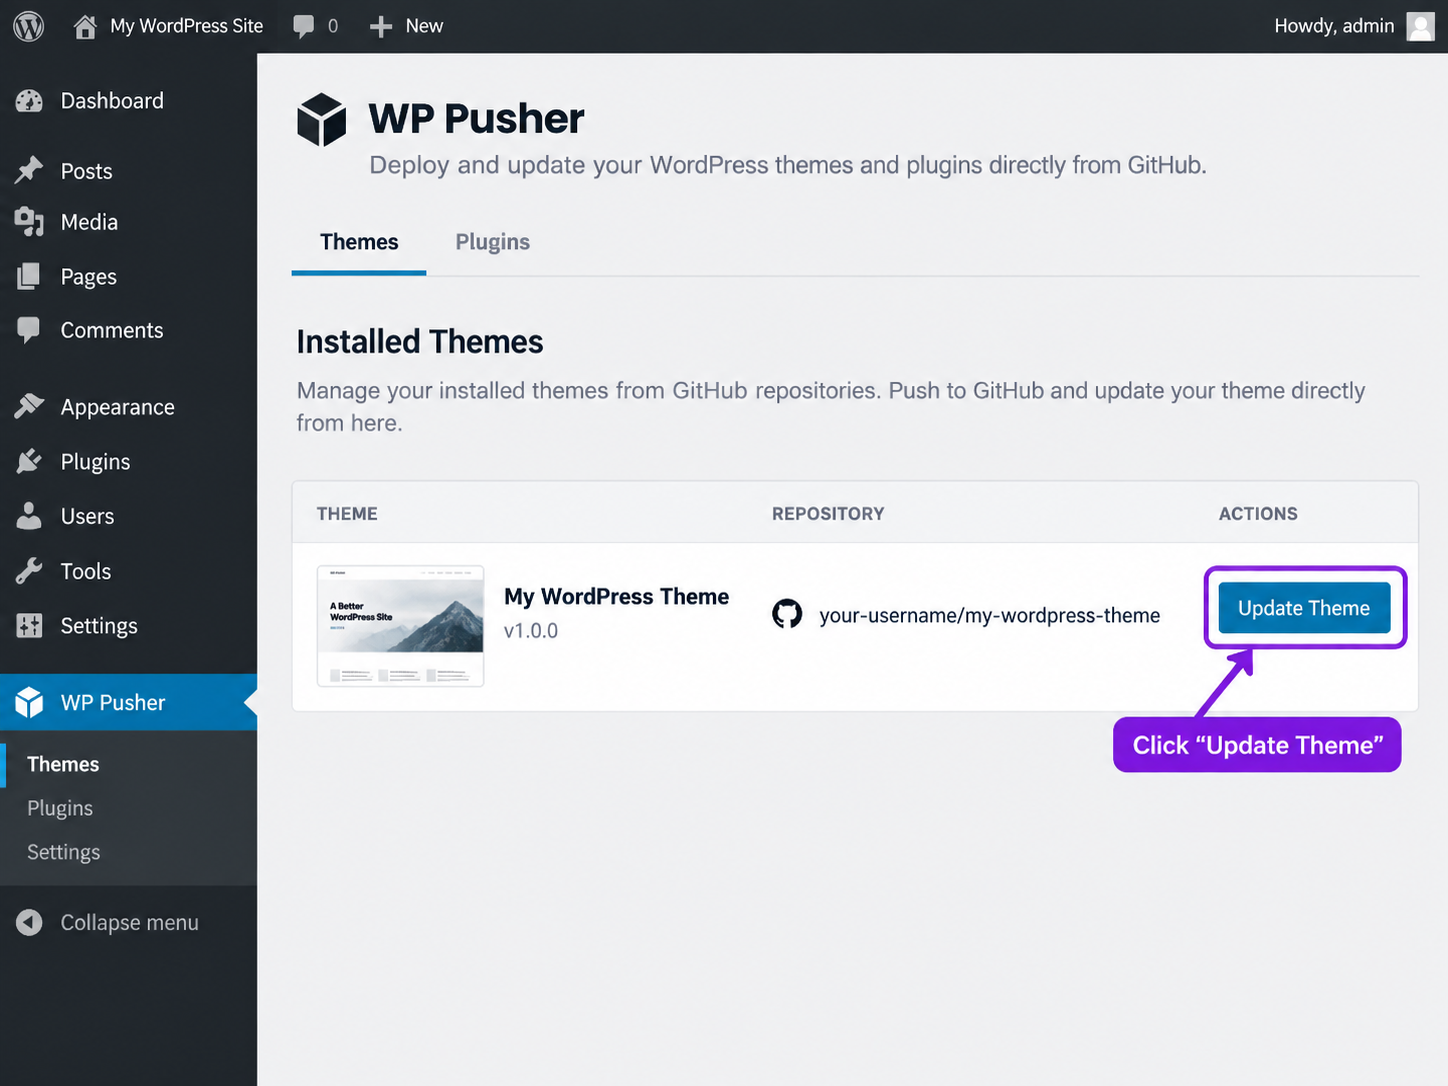Click the Plugins plug icon in sidebar
The image size is (1448, 1086).
[29, 461]
